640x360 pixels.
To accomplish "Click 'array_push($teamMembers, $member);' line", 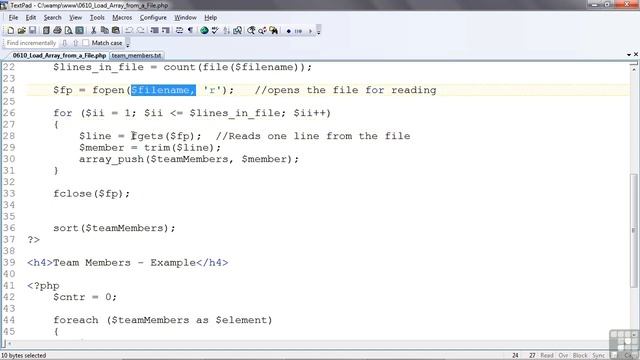I will 189,159.
